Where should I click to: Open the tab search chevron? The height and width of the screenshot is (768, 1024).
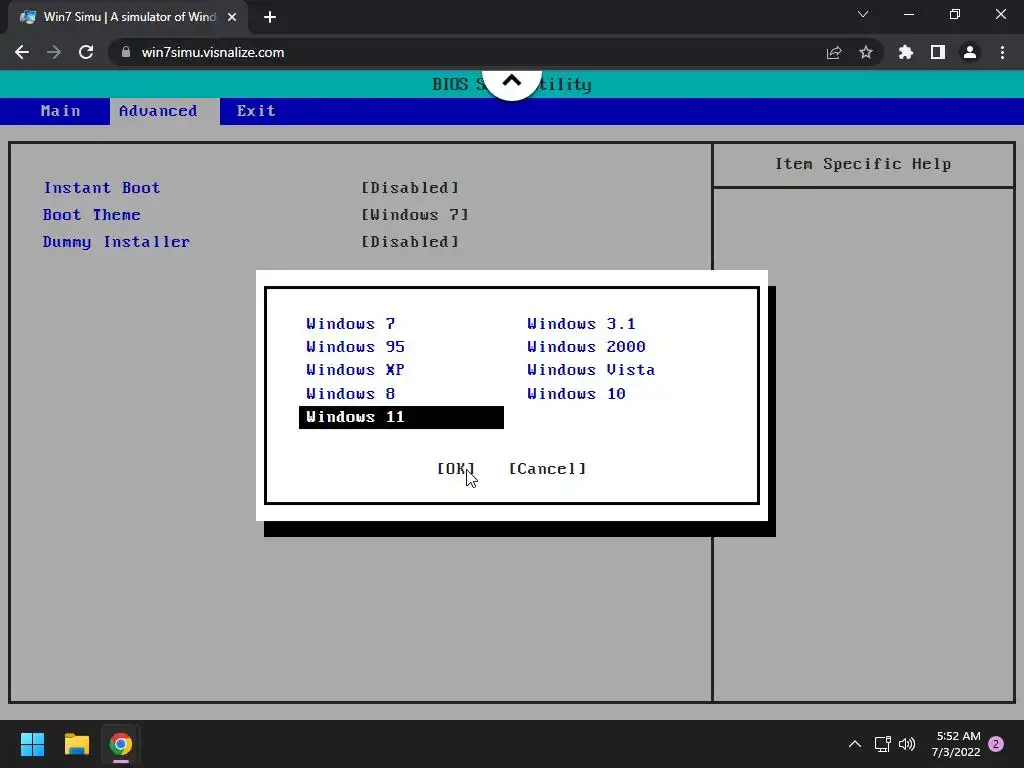pos(863,14)
